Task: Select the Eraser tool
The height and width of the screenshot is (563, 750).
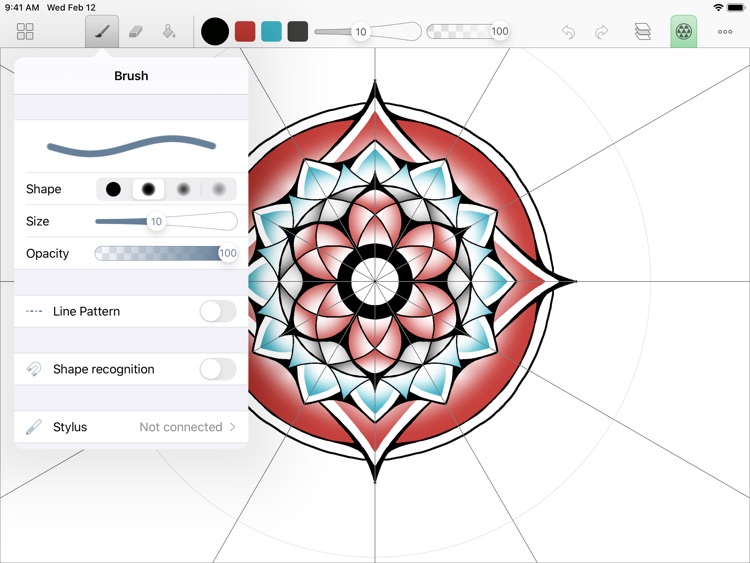Action: (135, 32)
